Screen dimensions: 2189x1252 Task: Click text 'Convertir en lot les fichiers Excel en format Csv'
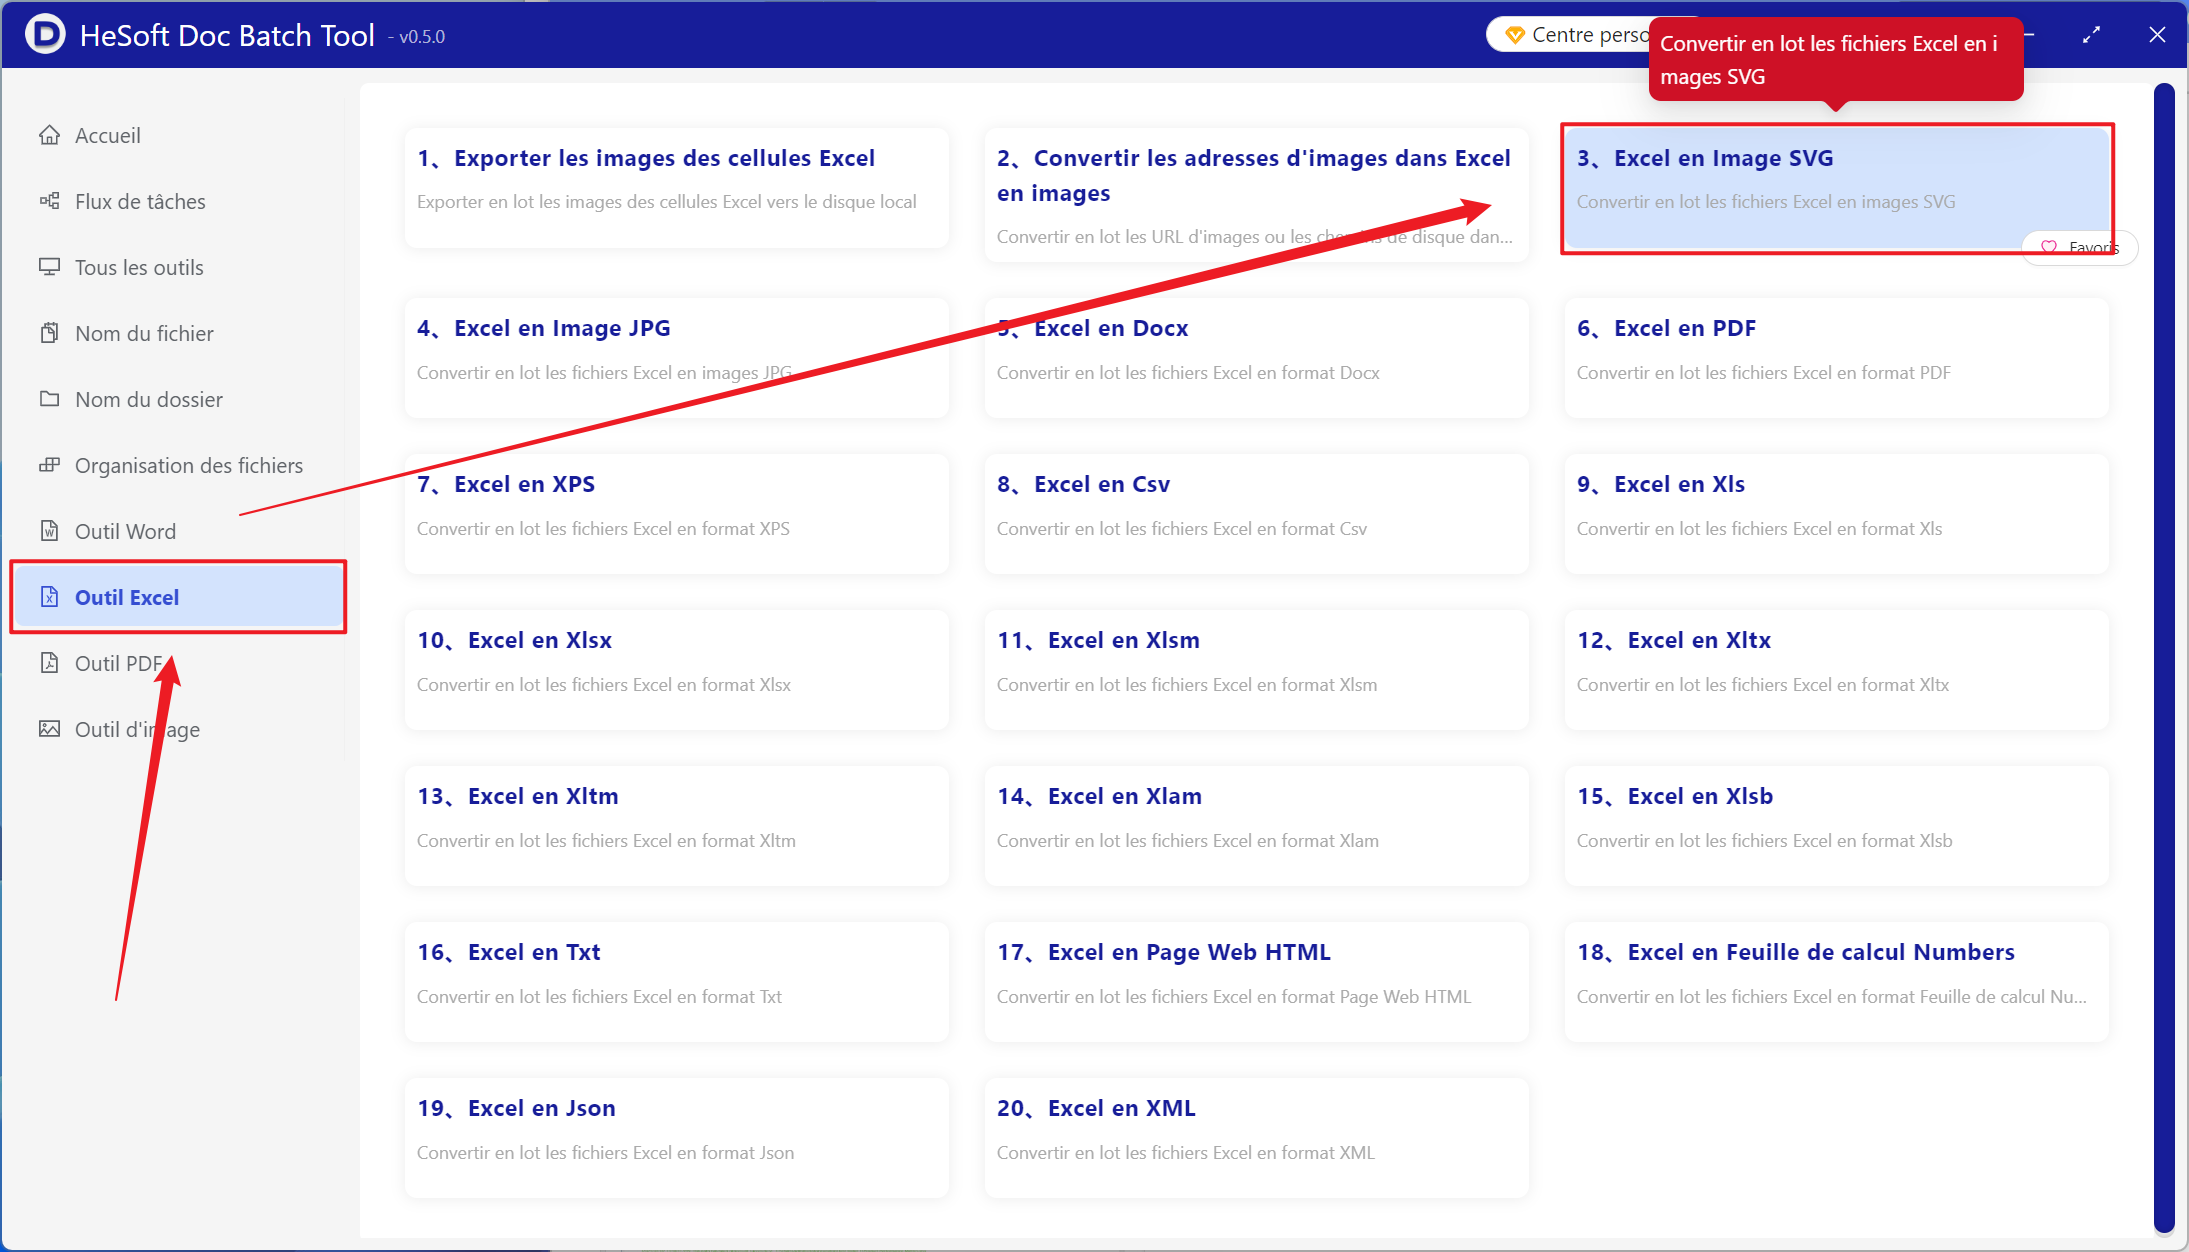1181,528
